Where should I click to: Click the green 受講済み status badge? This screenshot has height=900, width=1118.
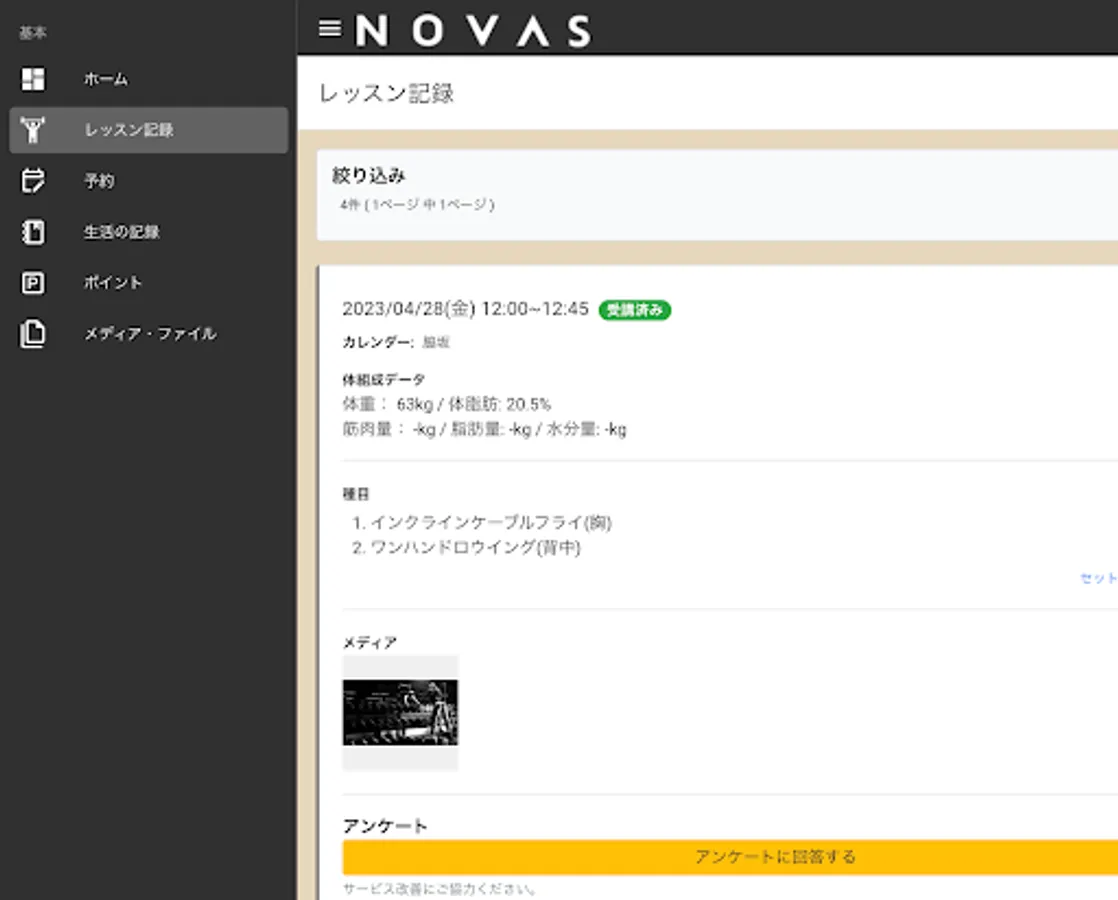point(635,310)
